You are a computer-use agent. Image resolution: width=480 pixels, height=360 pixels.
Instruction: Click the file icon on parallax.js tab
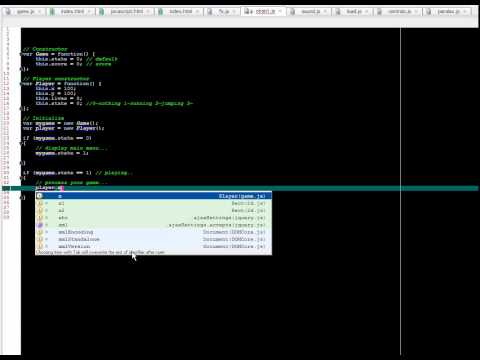[x=429, y=11]
